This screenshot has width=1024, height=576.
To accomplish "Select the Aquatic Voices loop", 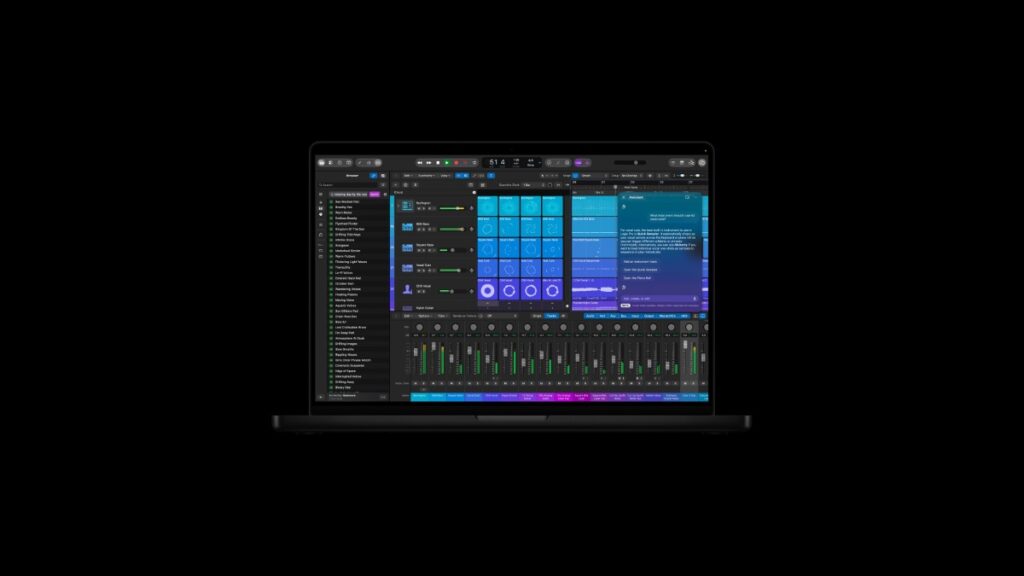I will 345,306.
